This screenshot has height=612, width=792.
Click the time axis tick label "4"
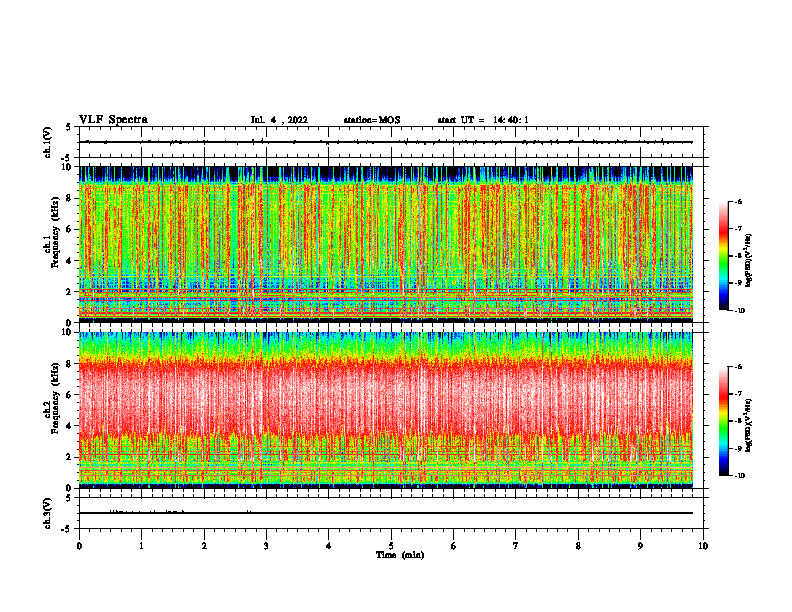pyautogui.click(x=329, y=546)
